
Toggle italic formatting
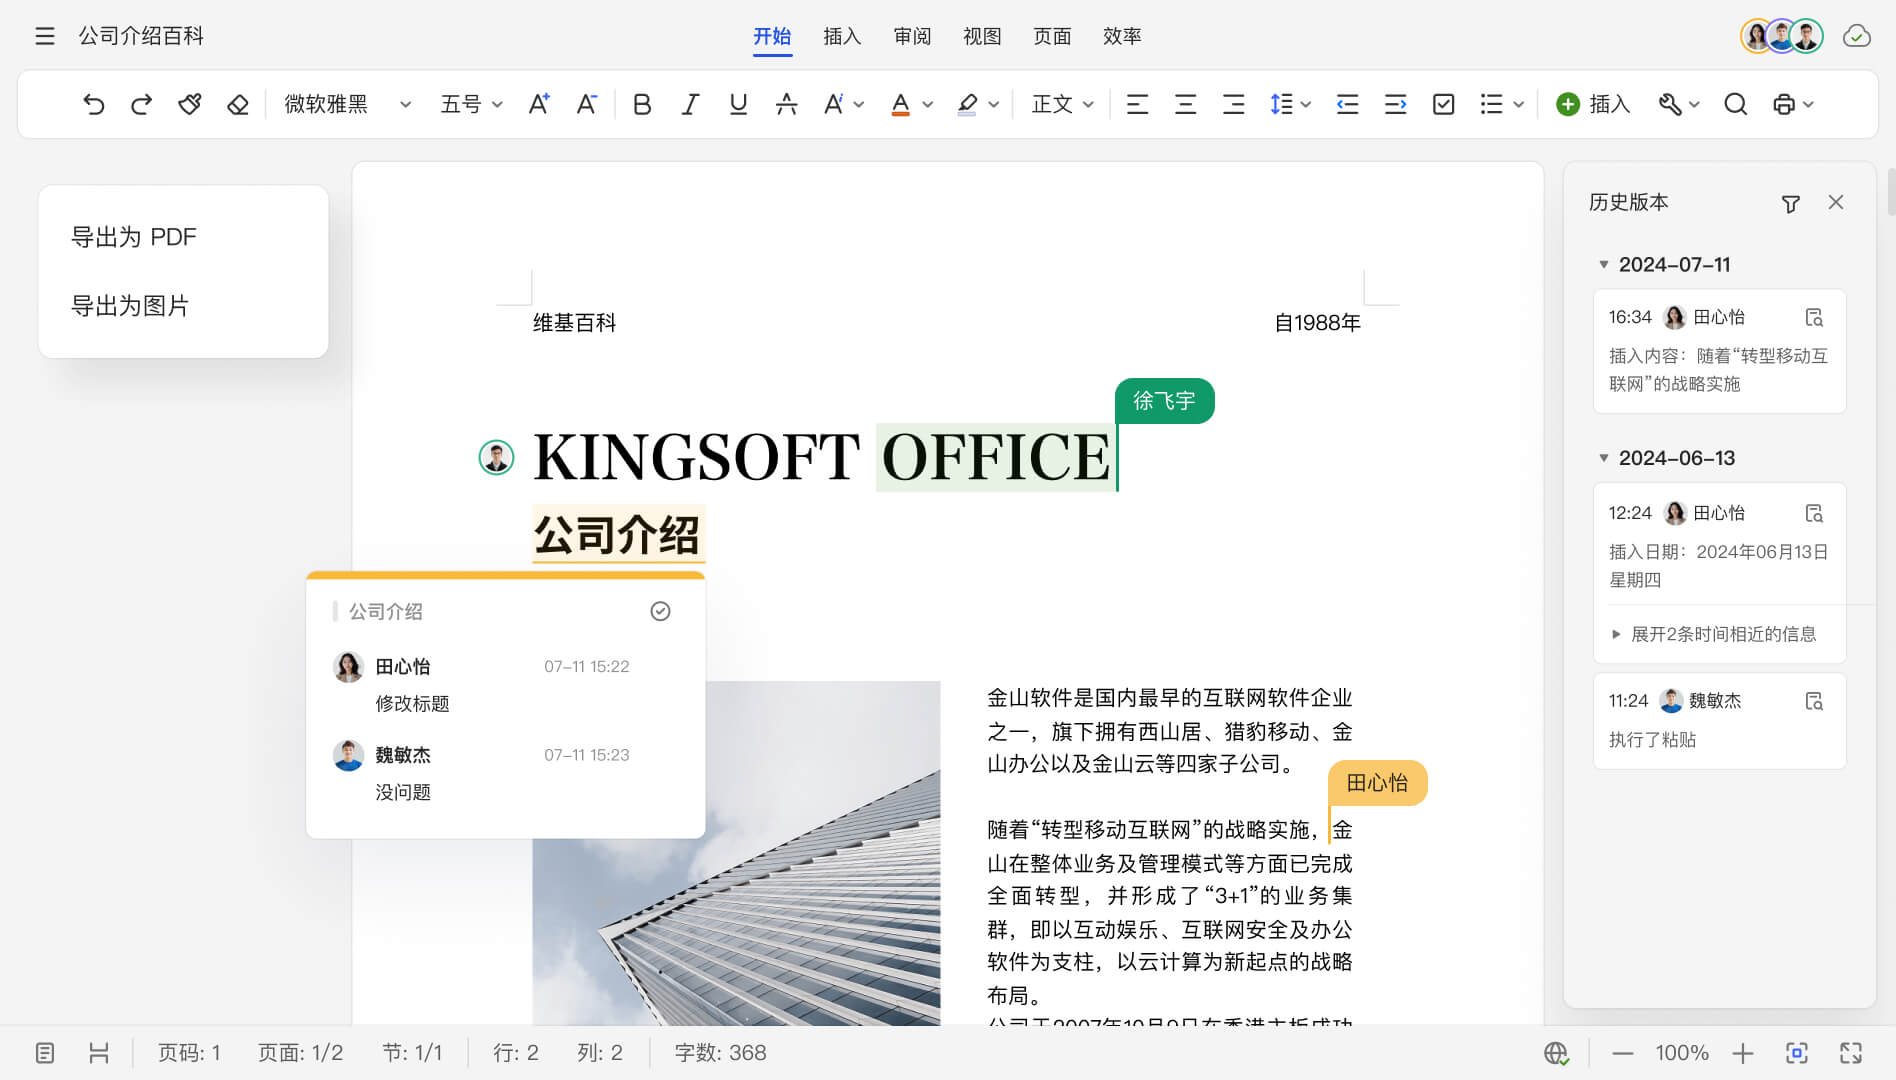(x=690, y=103)
